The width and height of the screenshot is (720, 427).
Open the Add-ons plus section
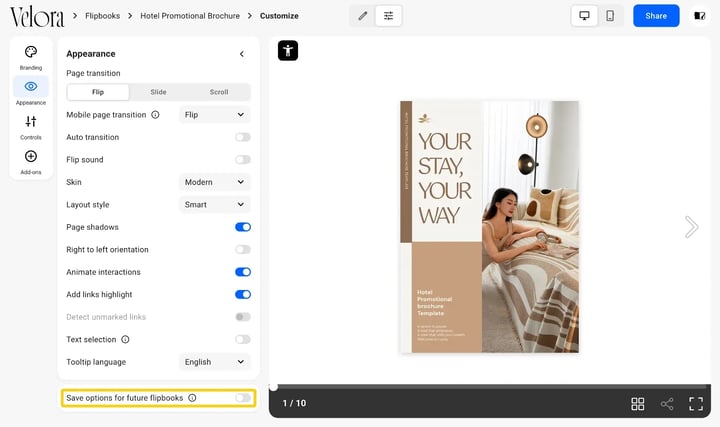click(x=31, y=162)
